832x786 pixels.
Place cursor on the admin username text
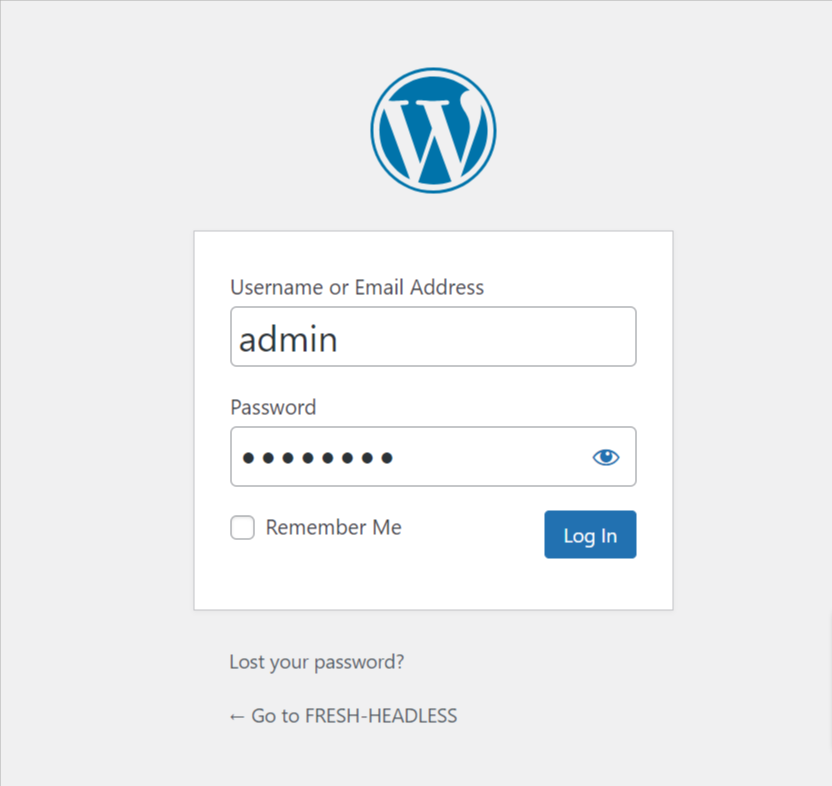click(x=288, y=340)
